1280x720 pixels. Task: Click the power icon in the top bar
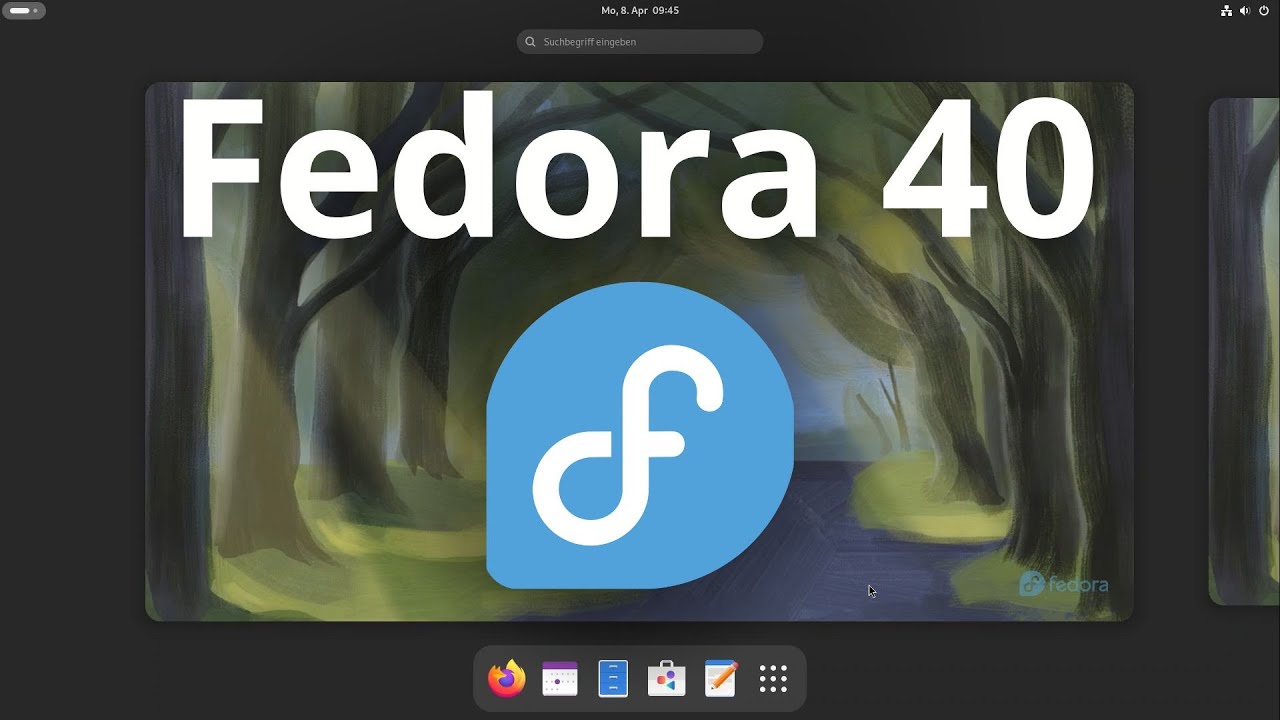pos(1263,11)
